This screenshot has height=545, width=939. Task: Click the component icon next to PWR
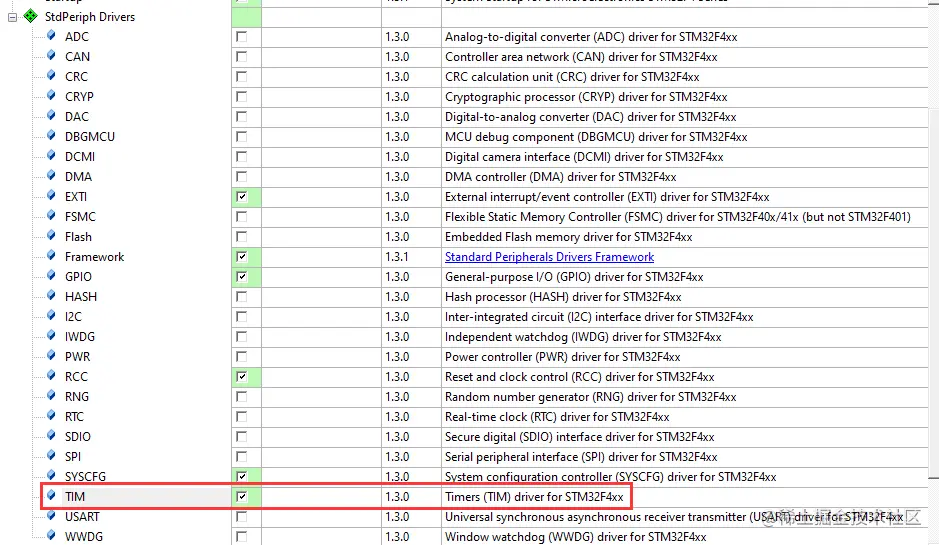tap(52, 356)
